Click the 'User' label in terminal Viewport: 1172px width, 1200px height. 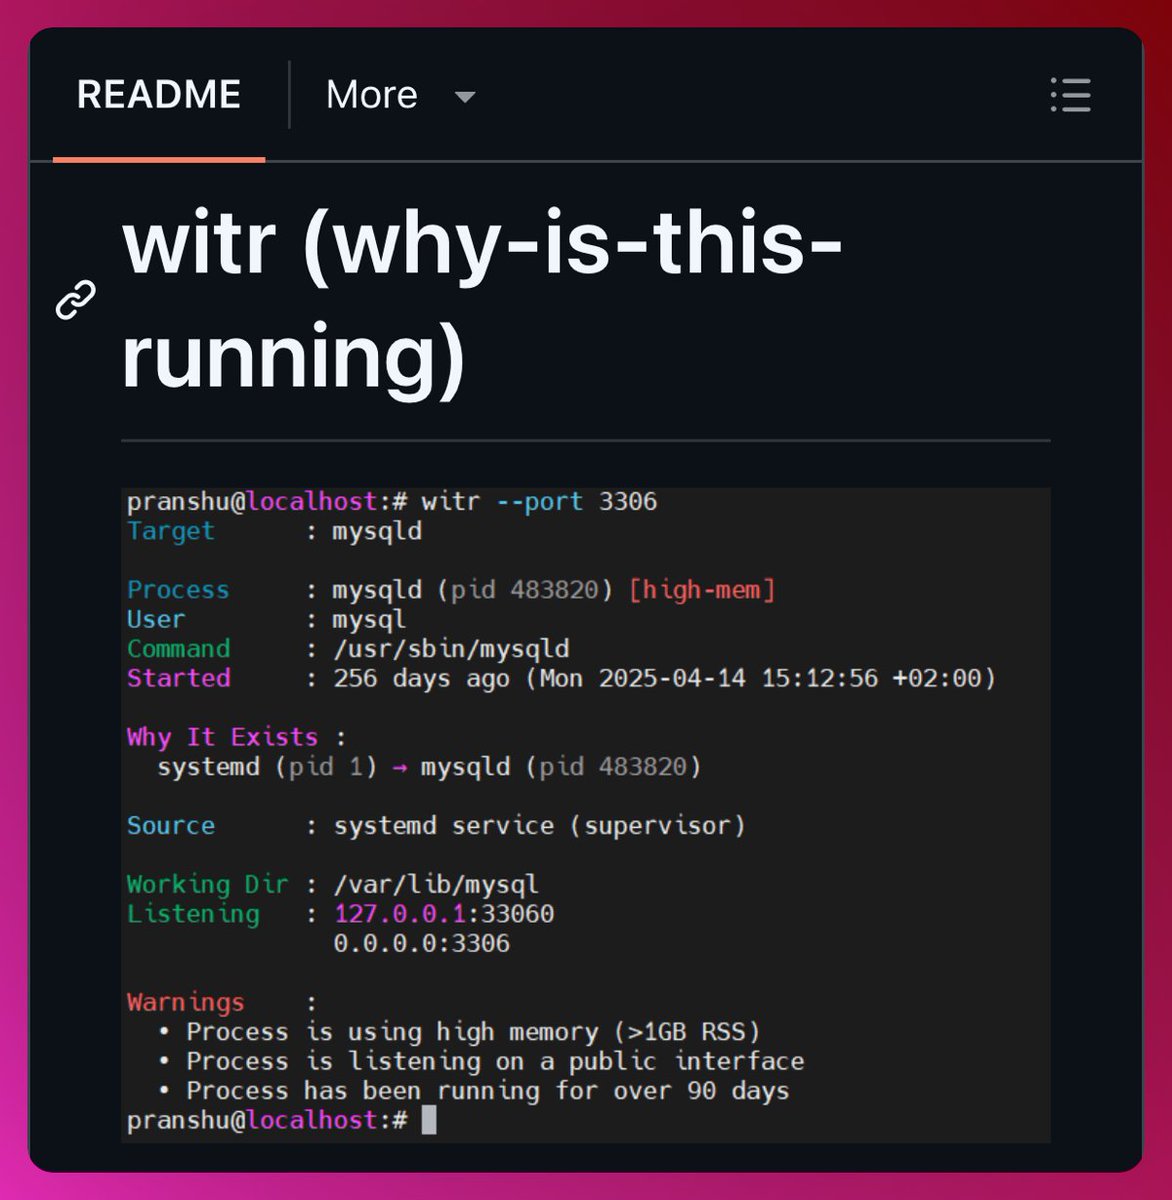tap(156, 619)
